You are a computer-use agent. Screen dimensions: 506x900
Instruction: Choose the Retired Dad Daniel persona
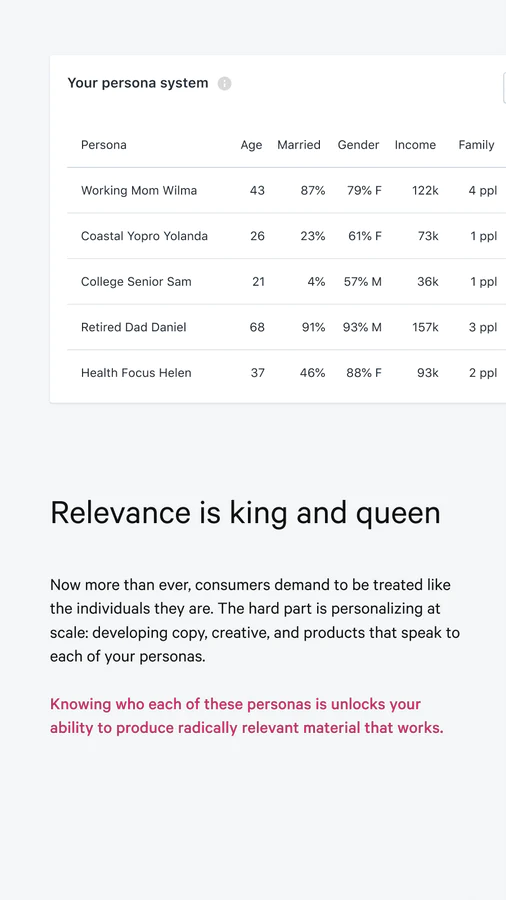click(x=286, y=327)
